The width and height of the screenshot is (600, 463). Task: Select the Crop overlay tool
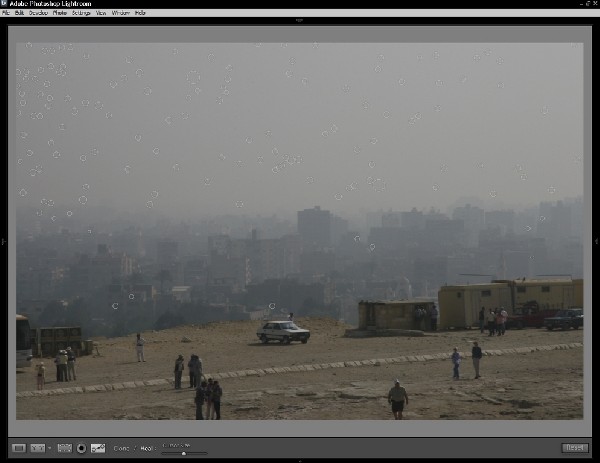(64, 448)
